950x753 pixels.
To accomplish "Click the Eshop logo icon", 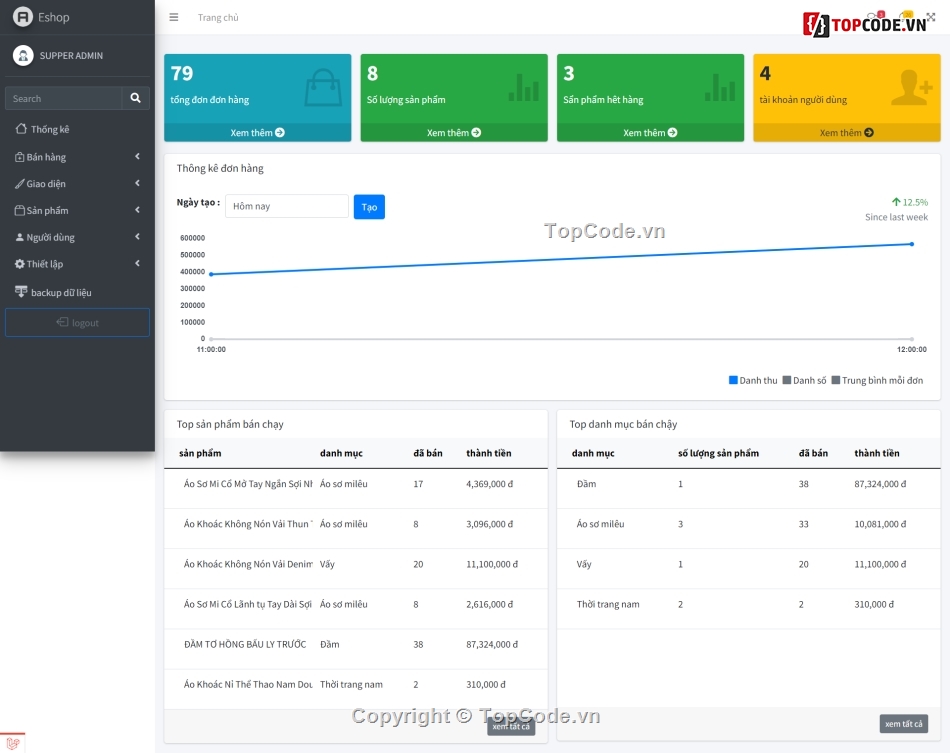I will point(23,17).
